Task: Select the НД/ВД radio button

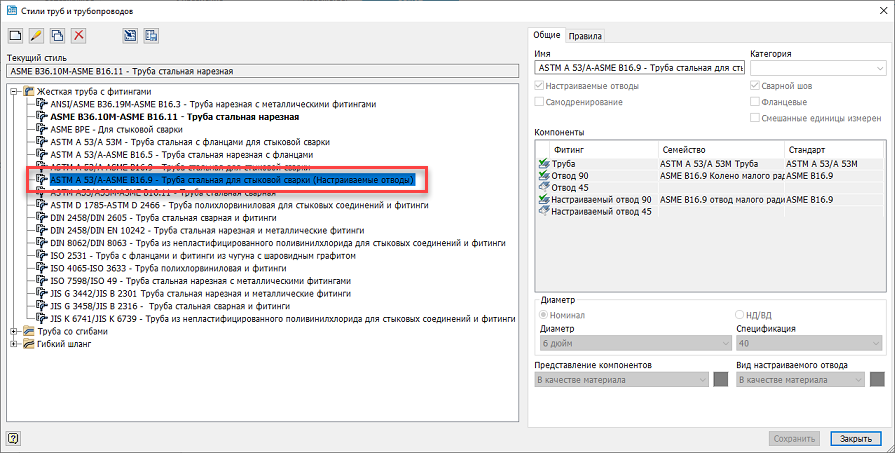Action: pyautogui.click(x=740, y=315)
